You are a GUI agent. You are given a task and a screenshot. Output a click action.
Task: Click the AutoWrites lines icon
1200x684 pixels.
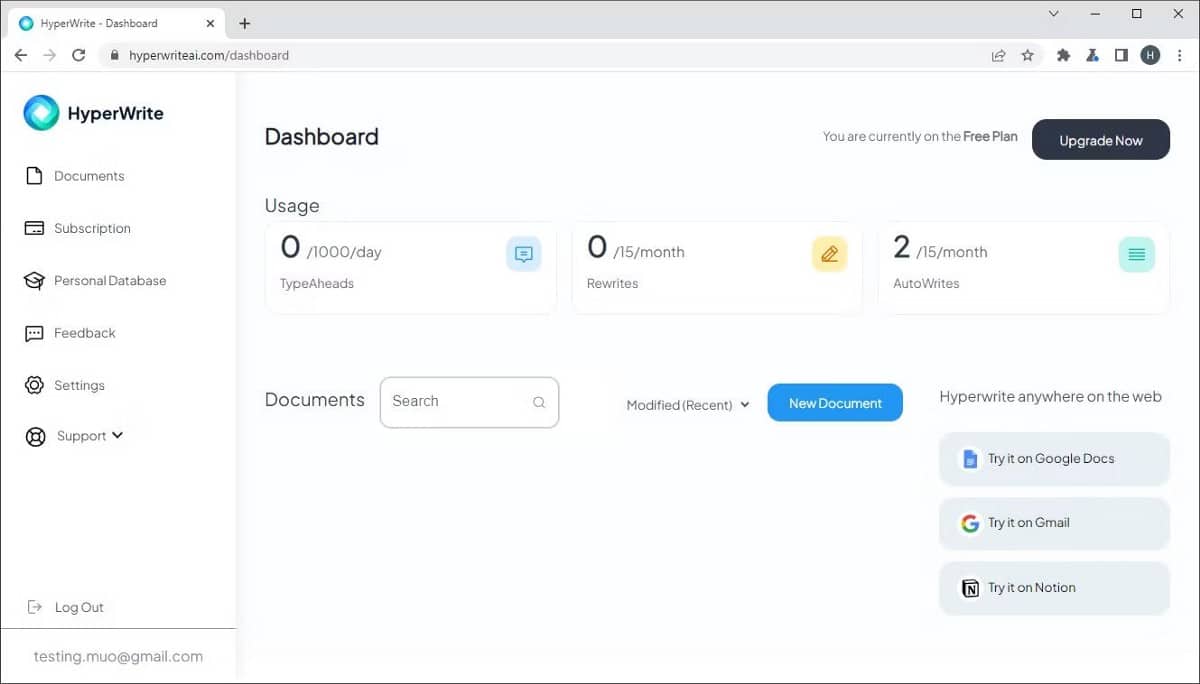click(1136, 254)
